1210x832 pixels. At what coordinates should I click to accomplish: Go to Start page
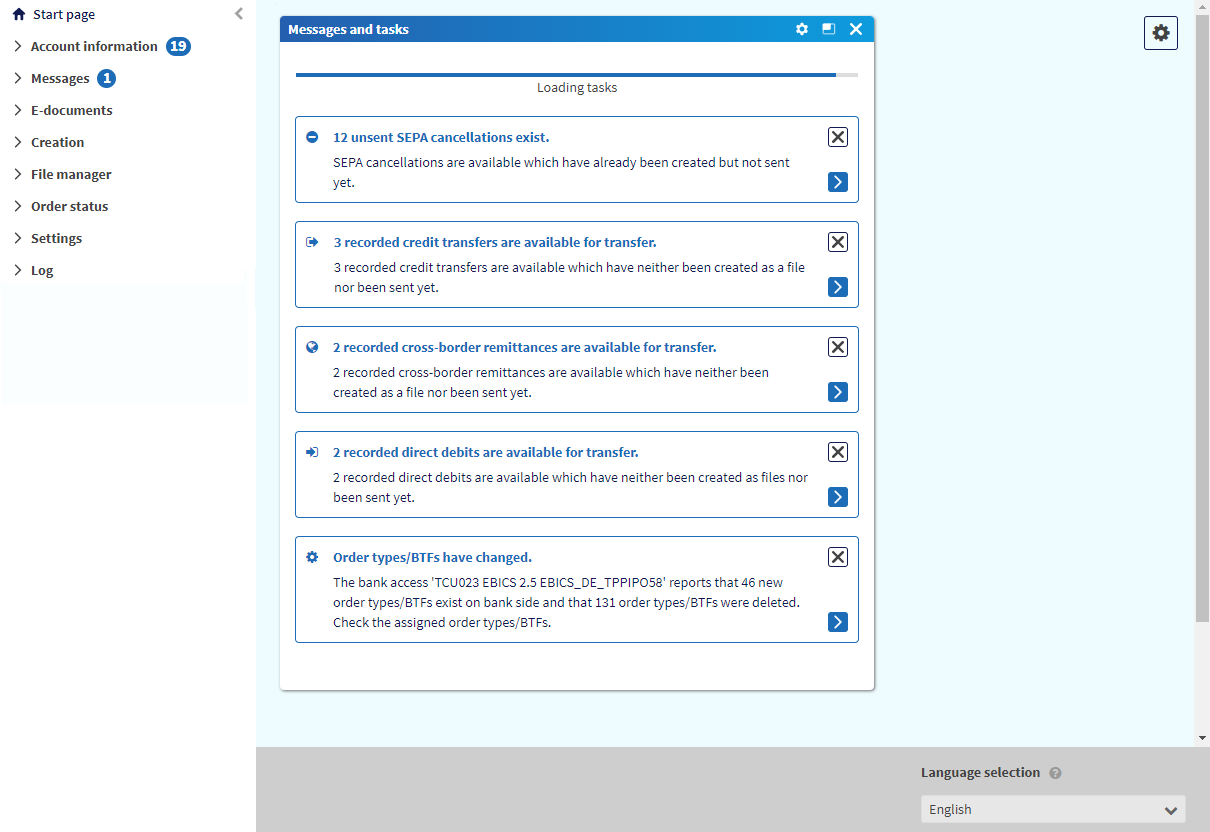(63, 15)
